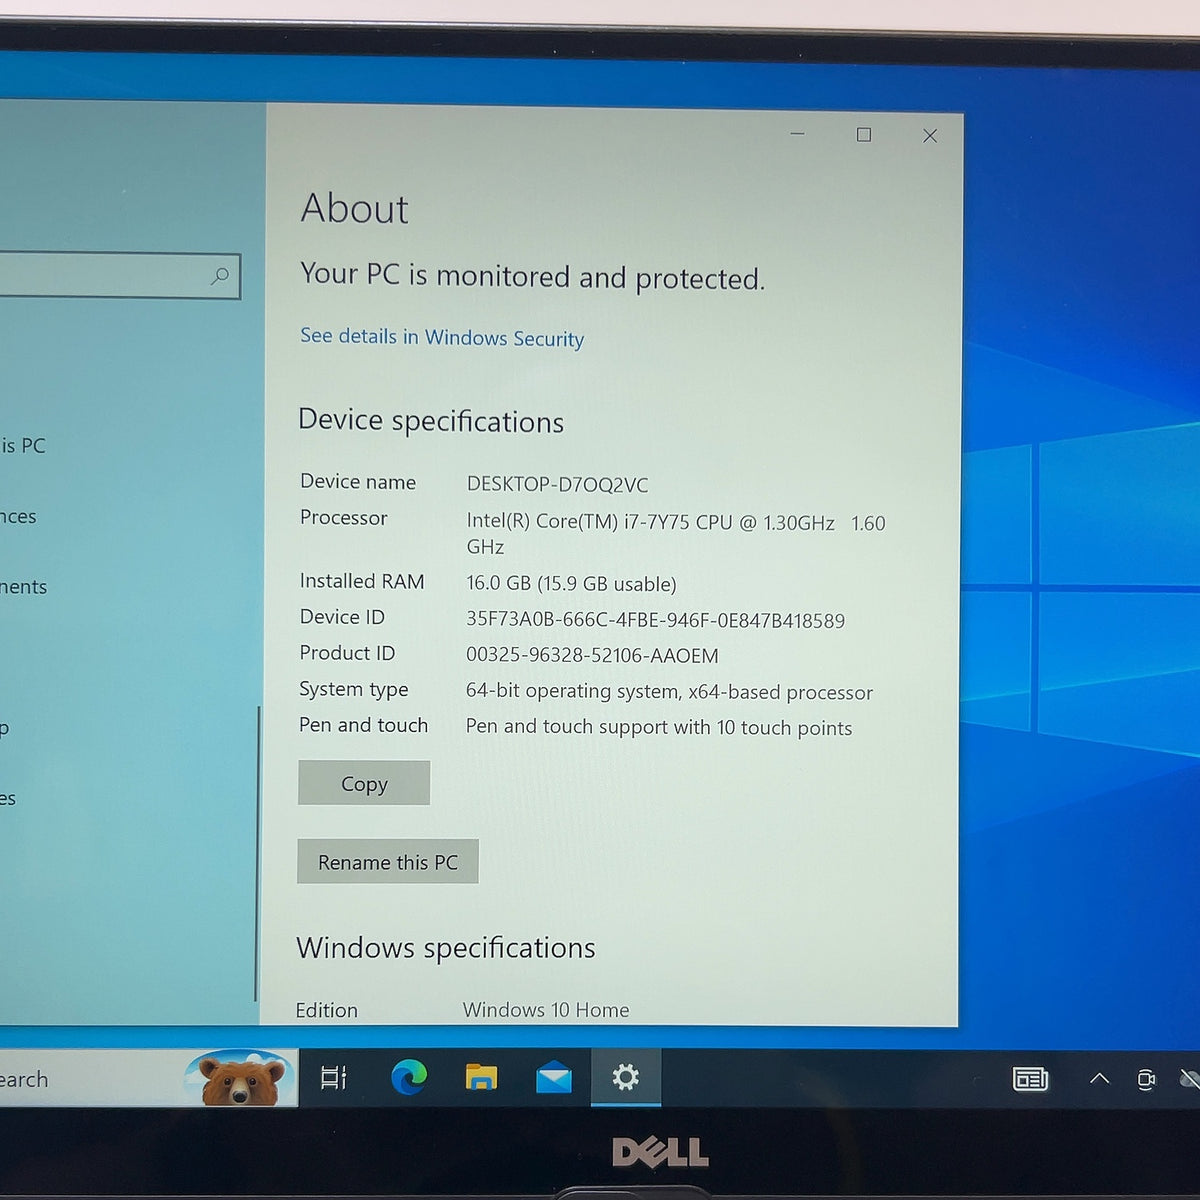Click the Settings gear icon on the taskbar
This screenshot has height=1200, width=1200.
click(625, 1077)
